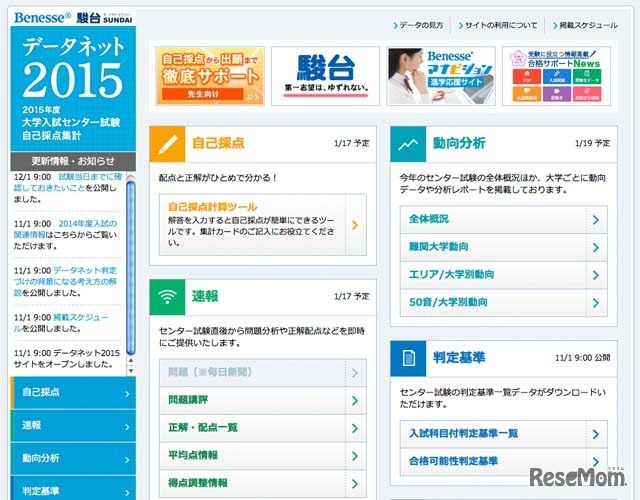Click the Benesse logo in header

[42, 18]
